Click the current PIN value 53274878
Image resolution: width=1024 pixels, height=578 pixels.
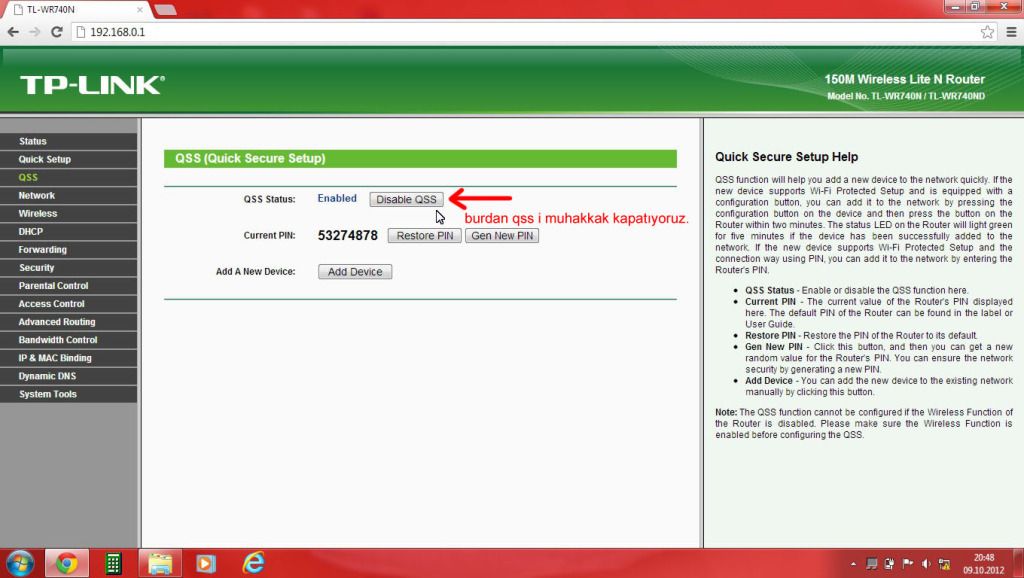tap(347, 236)
